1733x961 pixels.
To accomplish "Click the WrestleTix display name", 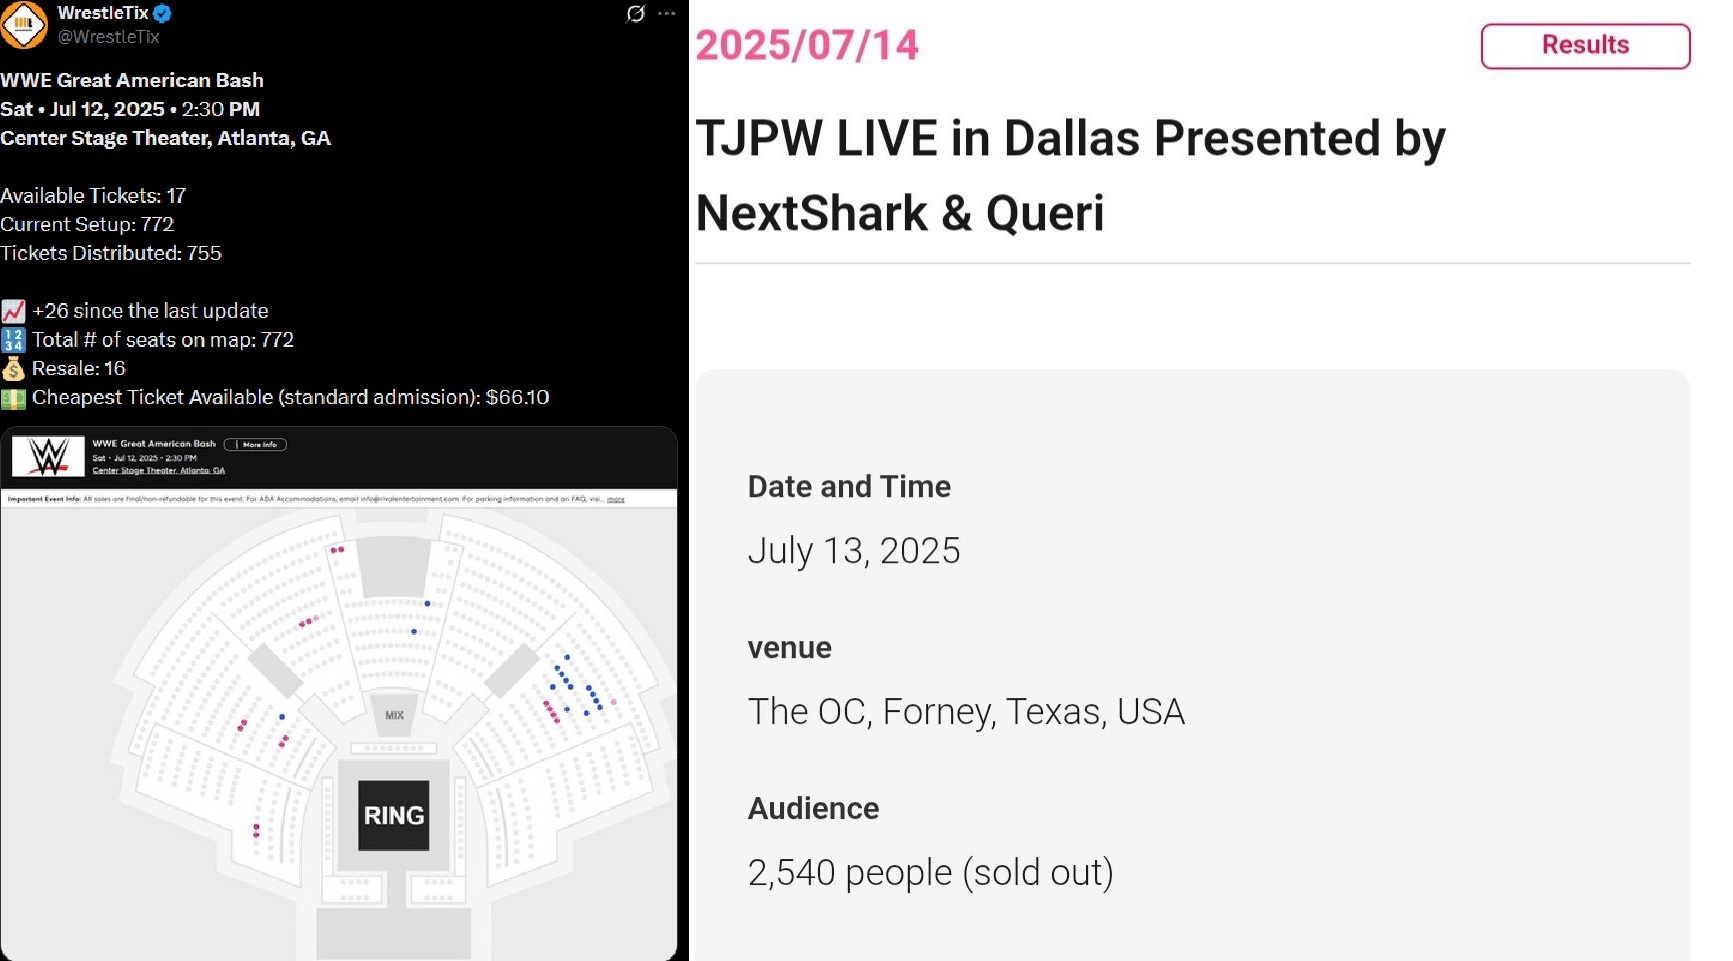I will point(103,13).
